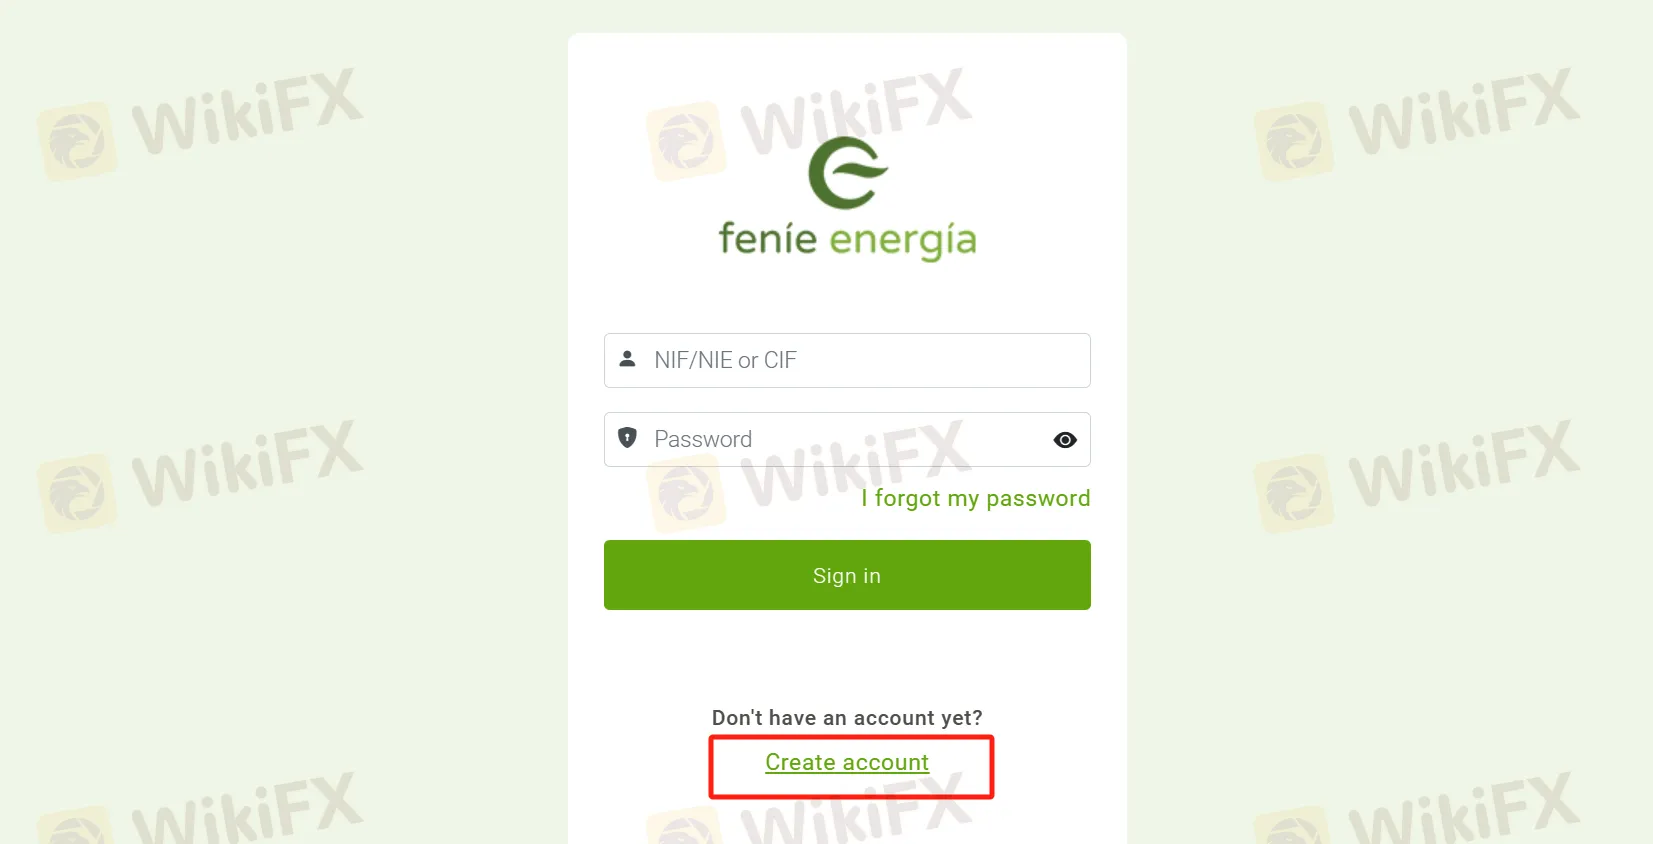1653x844 pixels.
Task: Click the person icon in NIF field
Action: point(627,358)
